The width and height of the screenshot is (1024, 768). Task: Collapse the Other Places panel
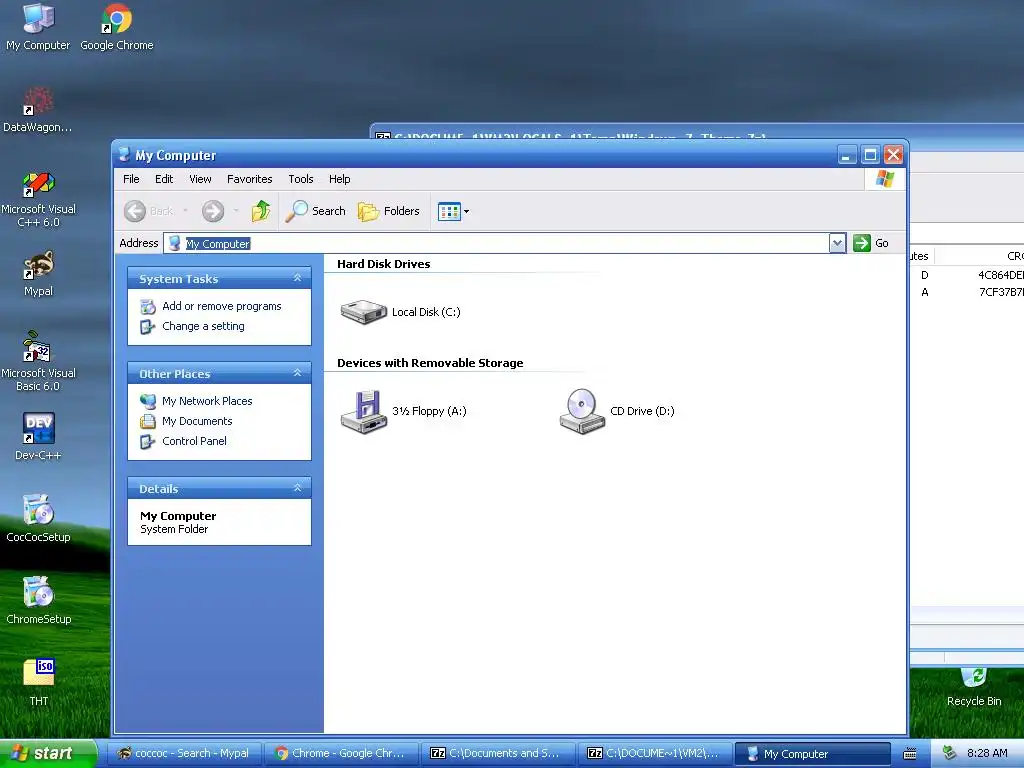tap(297, 373)
